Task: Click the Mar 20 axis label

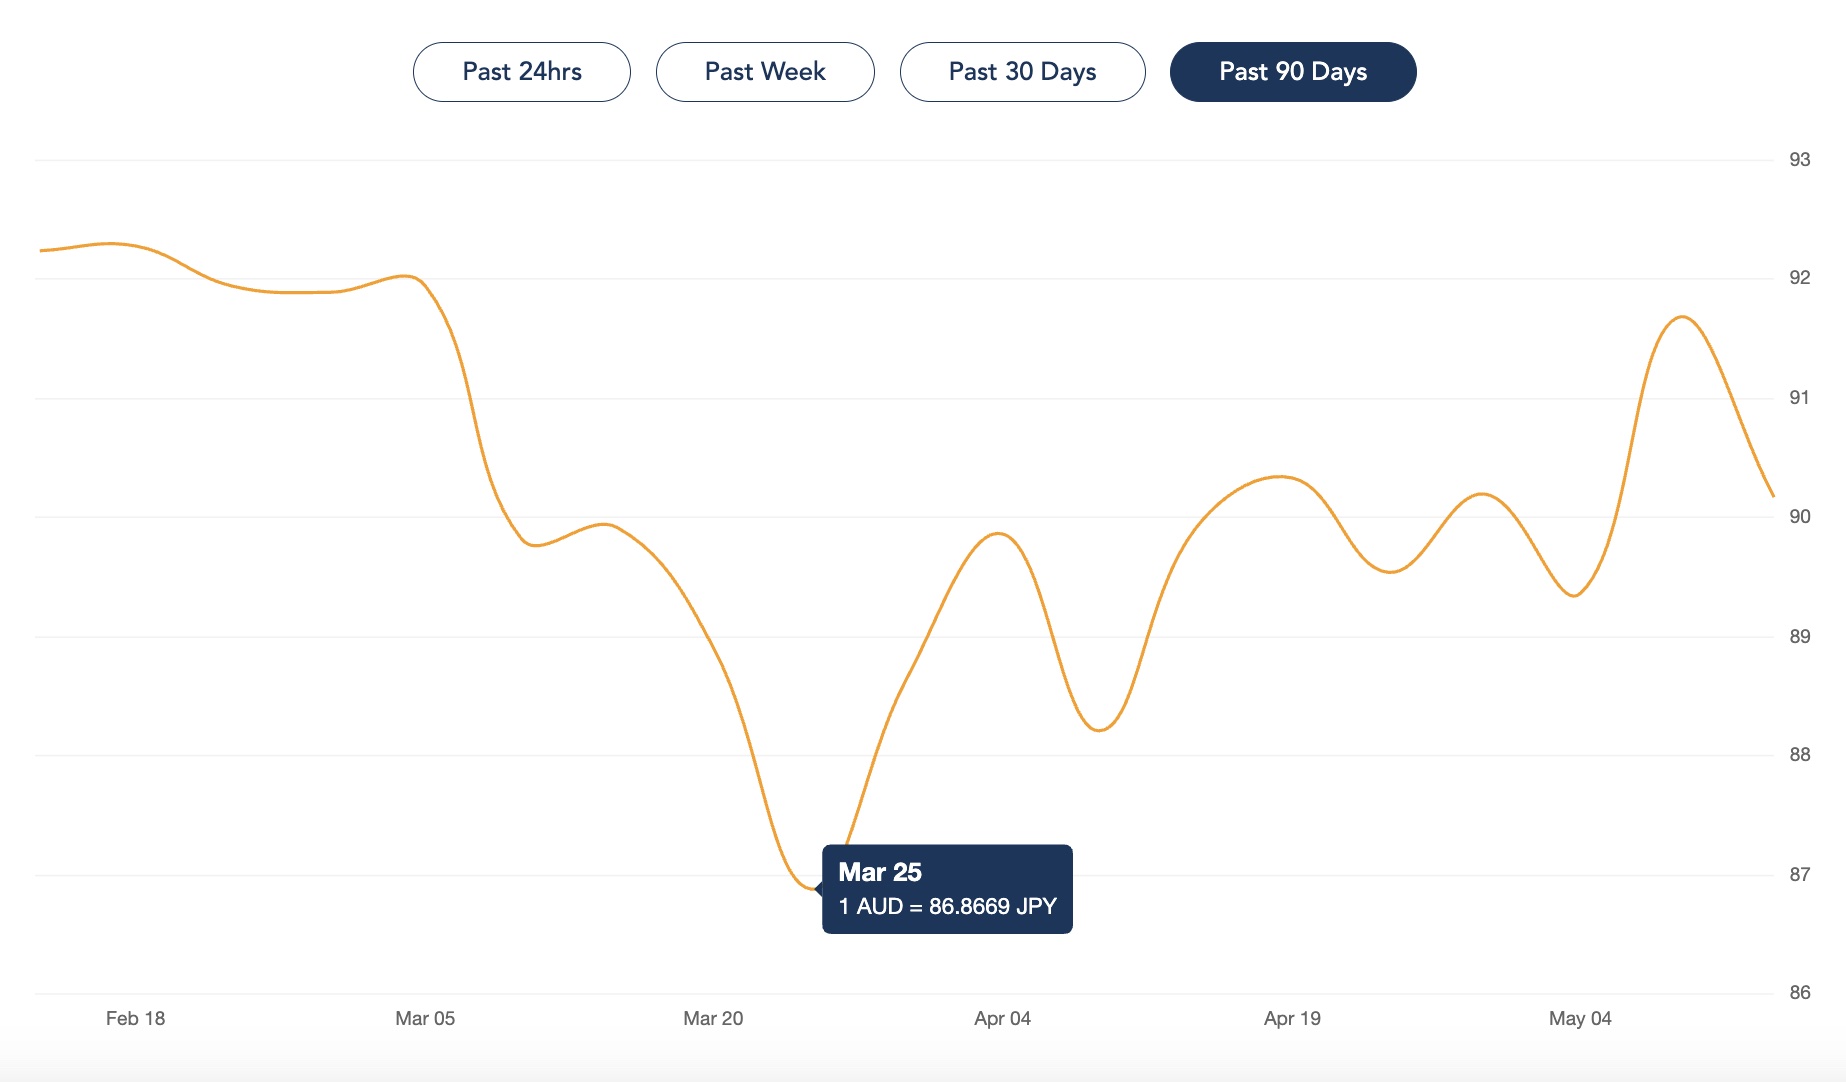Action: point(713,1018)
